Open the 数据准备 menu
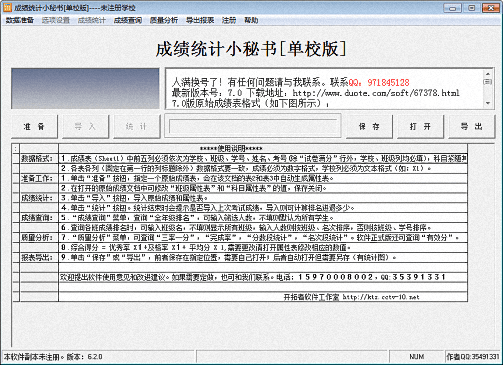This screenshot has height=365, width=503. (x=20, y=20)
